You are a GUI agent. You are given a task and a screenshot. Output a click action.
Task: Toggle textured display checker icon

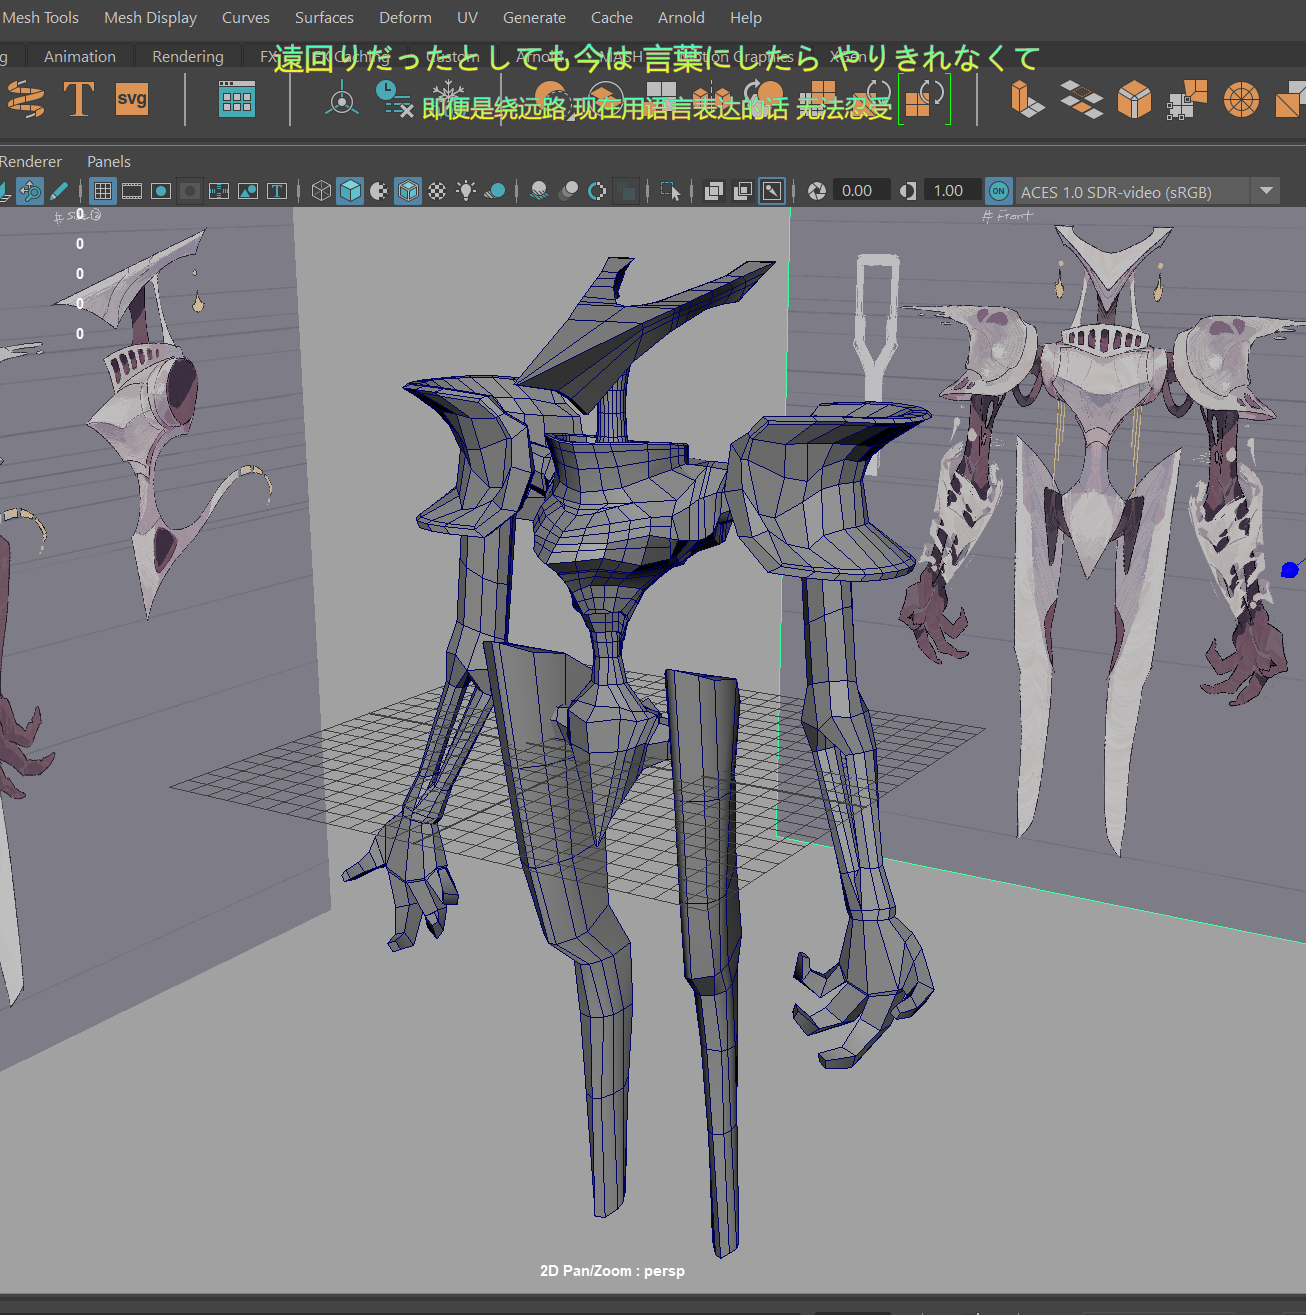coord(437,191)
